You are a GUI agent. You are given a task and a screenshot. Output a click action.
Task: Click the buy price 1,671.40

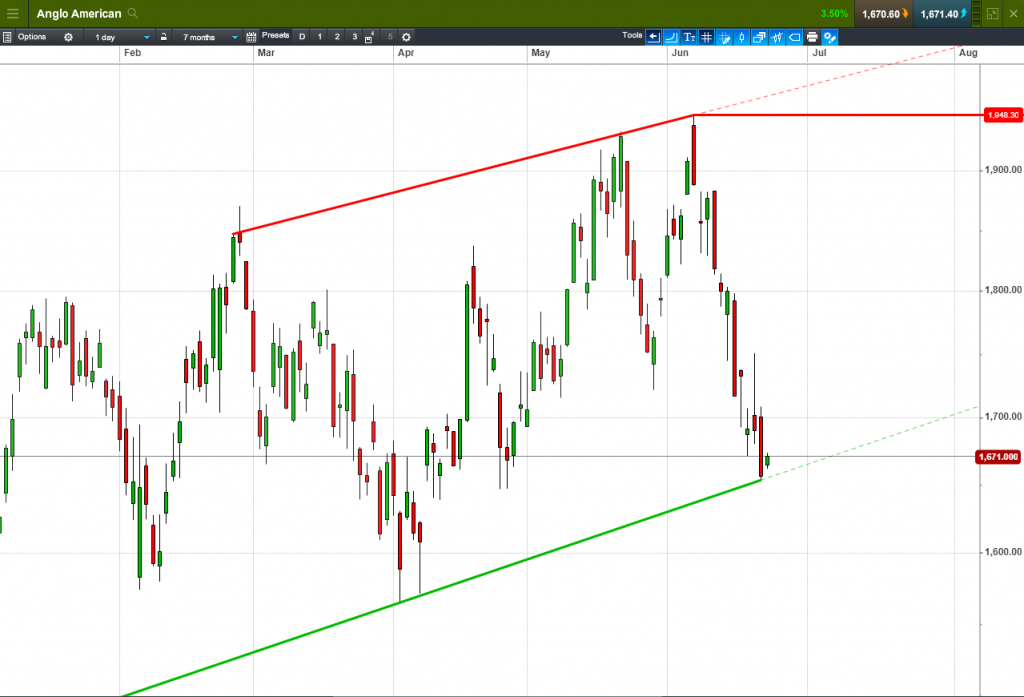pos(943,14)
